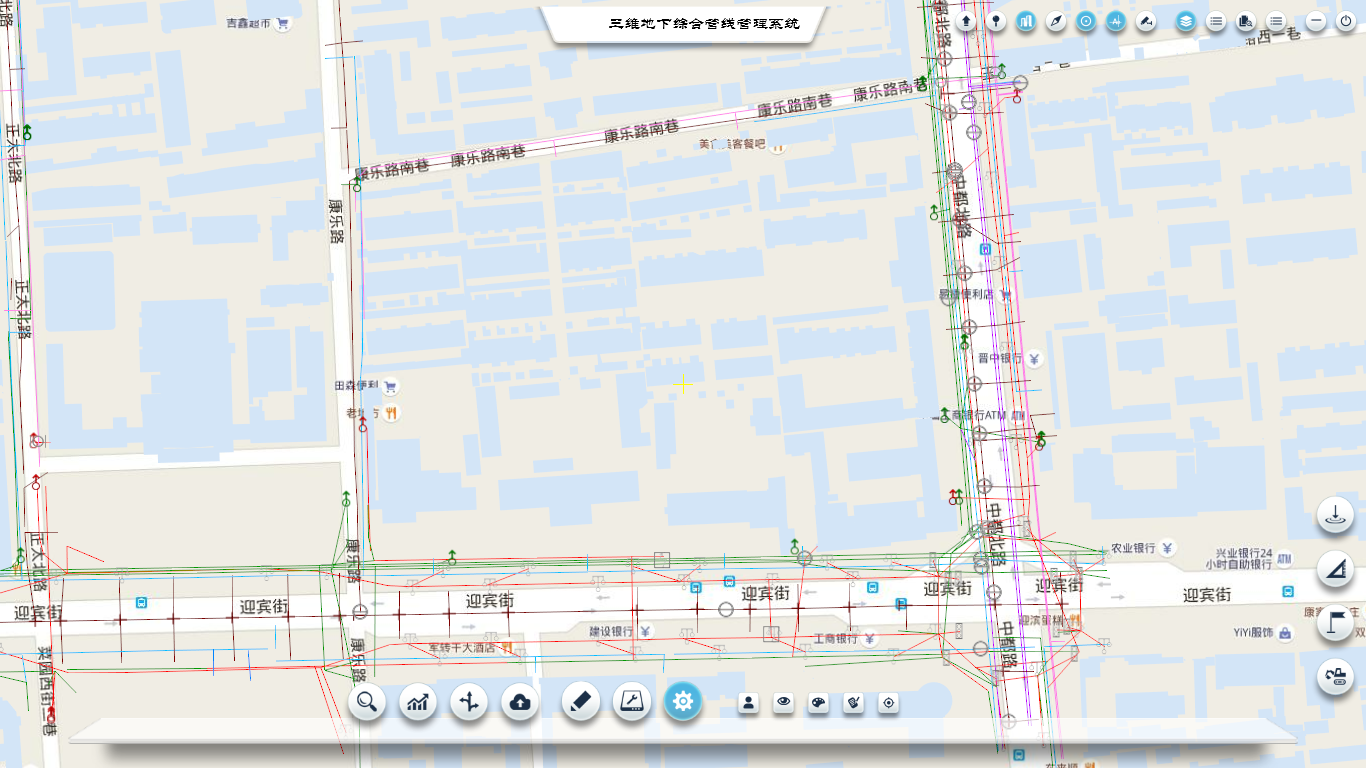
Task: Click the 吉鑫超市 map label
Action: 249,23
